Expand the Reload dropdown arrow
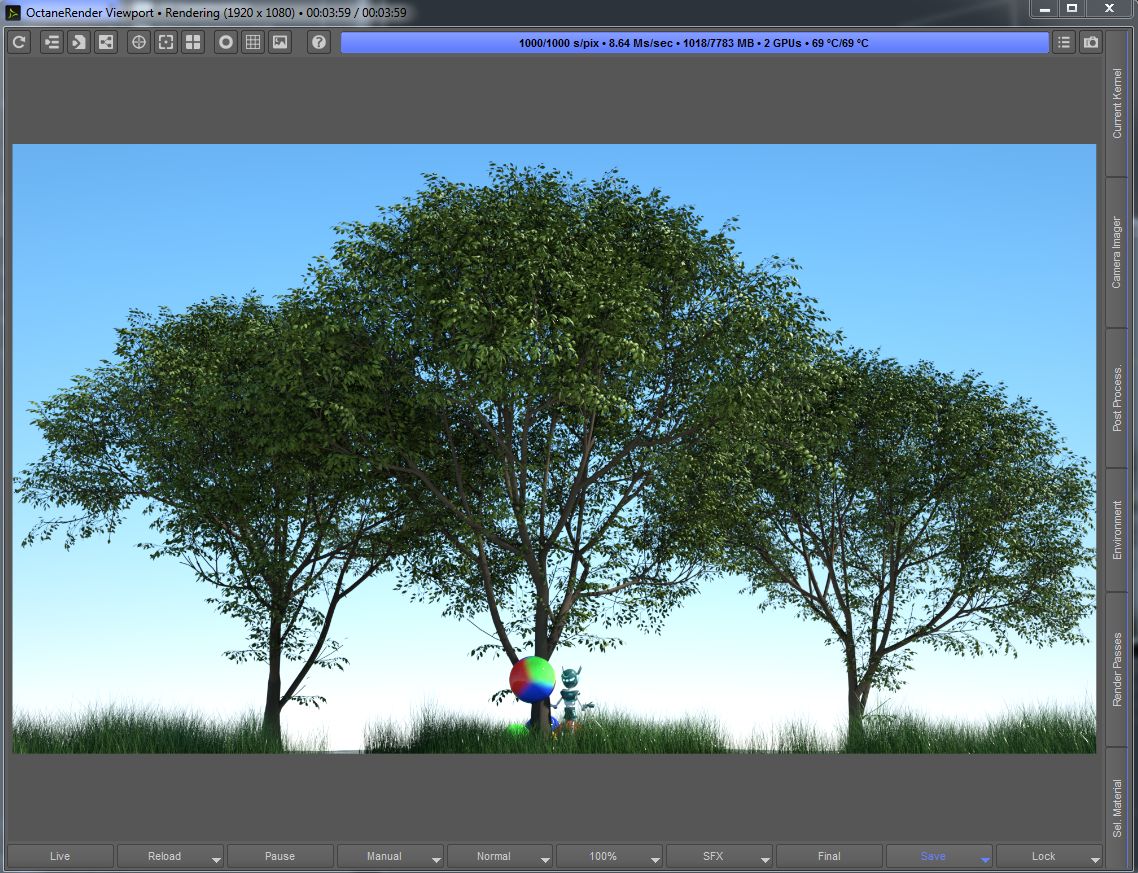 216,859
